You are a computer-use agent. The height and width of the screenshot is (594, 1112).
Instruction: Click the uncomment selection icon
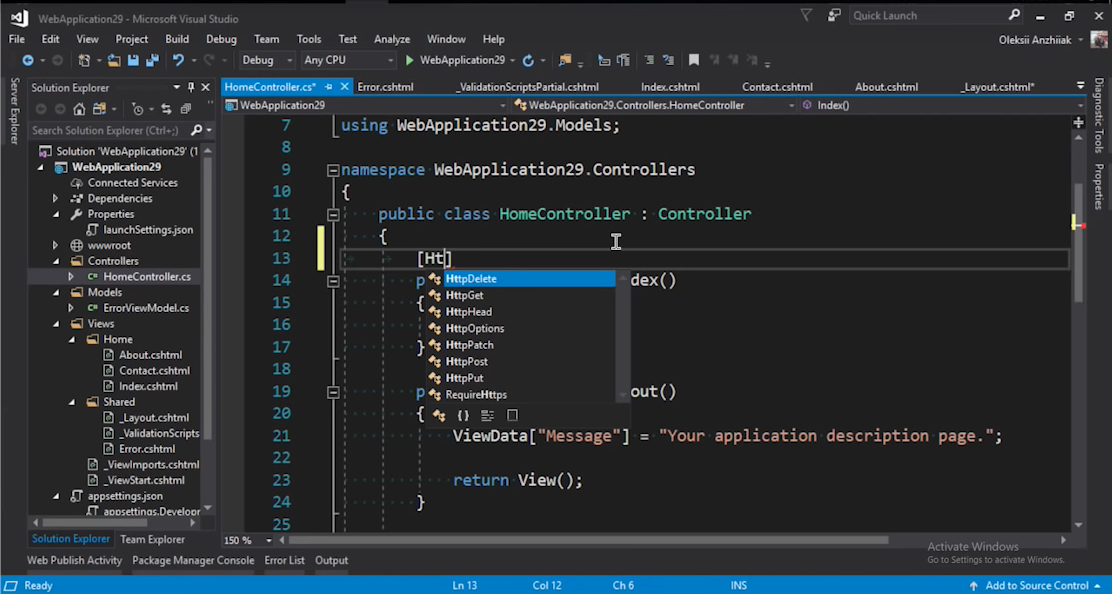tap(668, 60)
